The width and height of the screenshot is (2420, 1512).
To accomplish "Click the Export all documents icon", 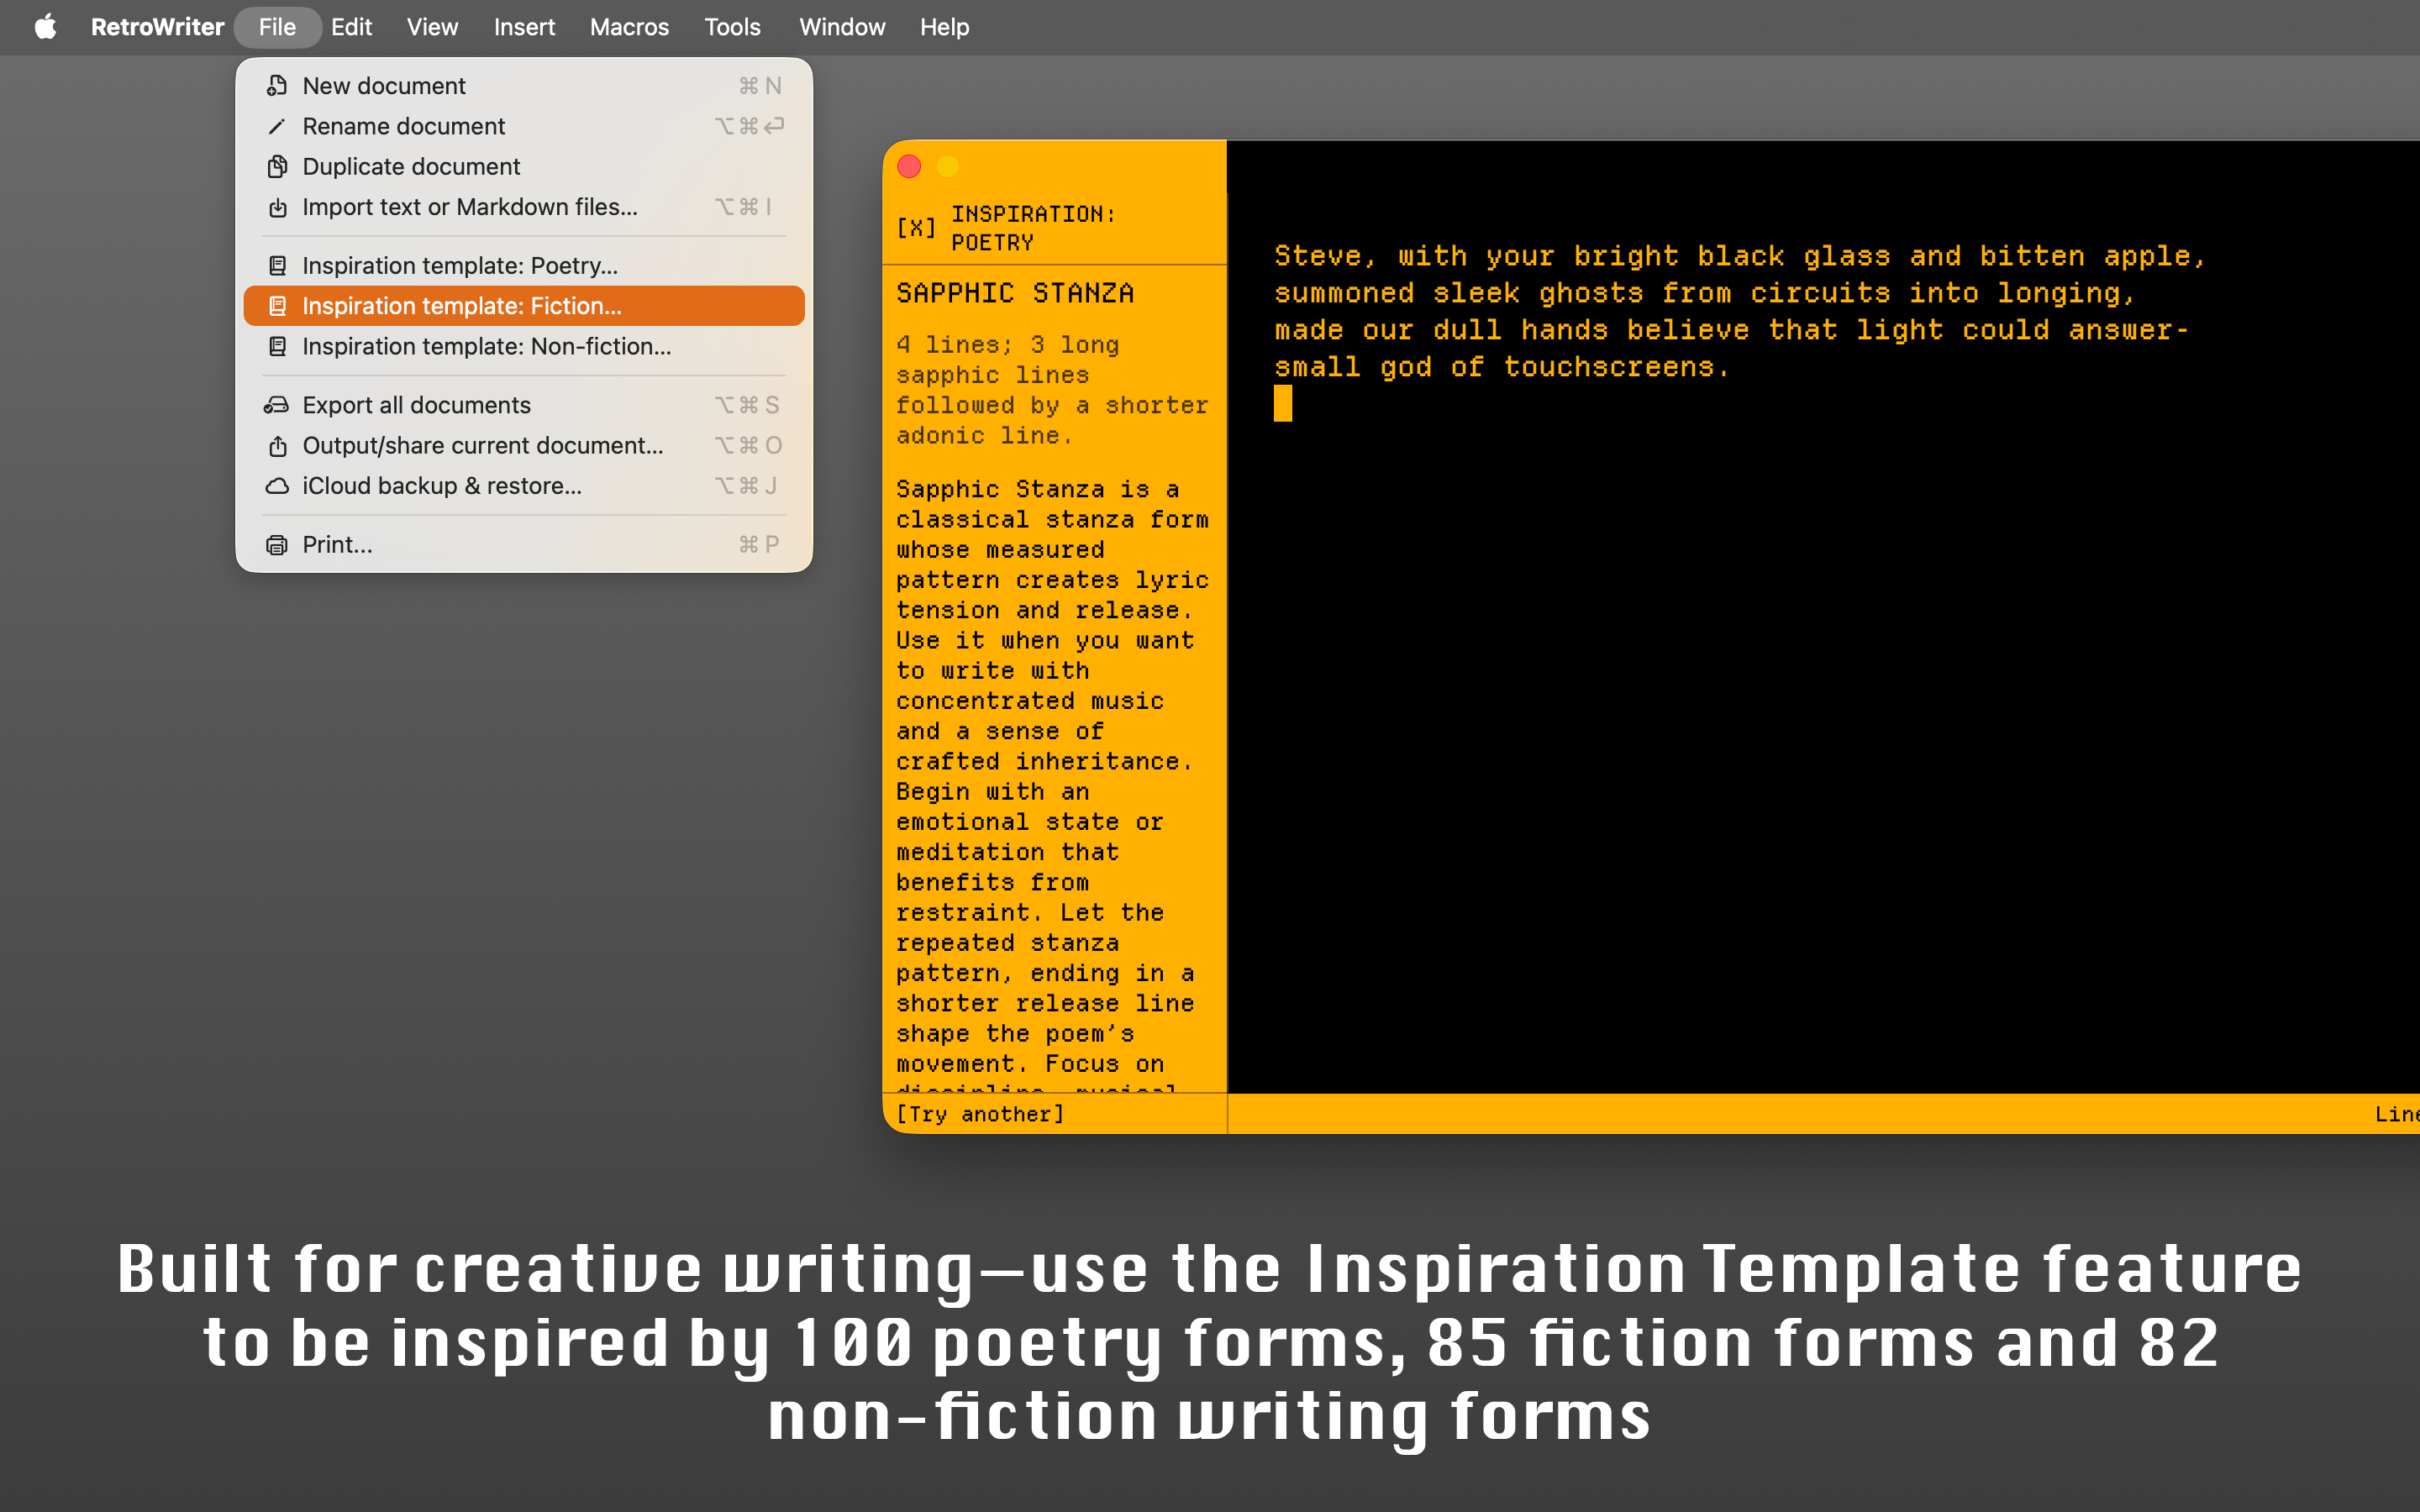I will [x=277, y=405].
